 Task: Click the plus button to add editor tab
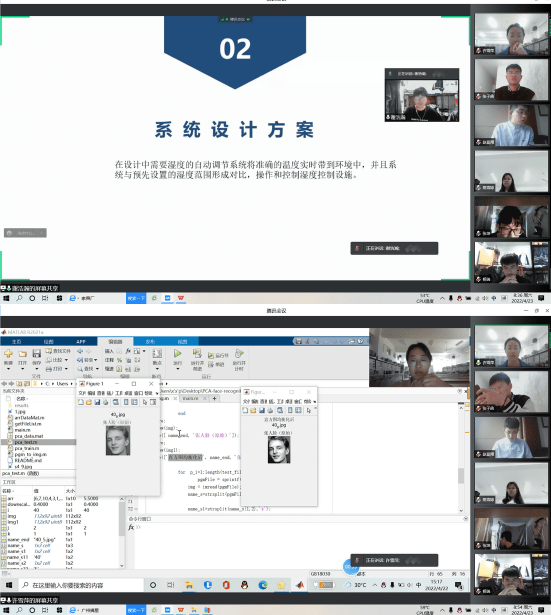coord(215,398)
